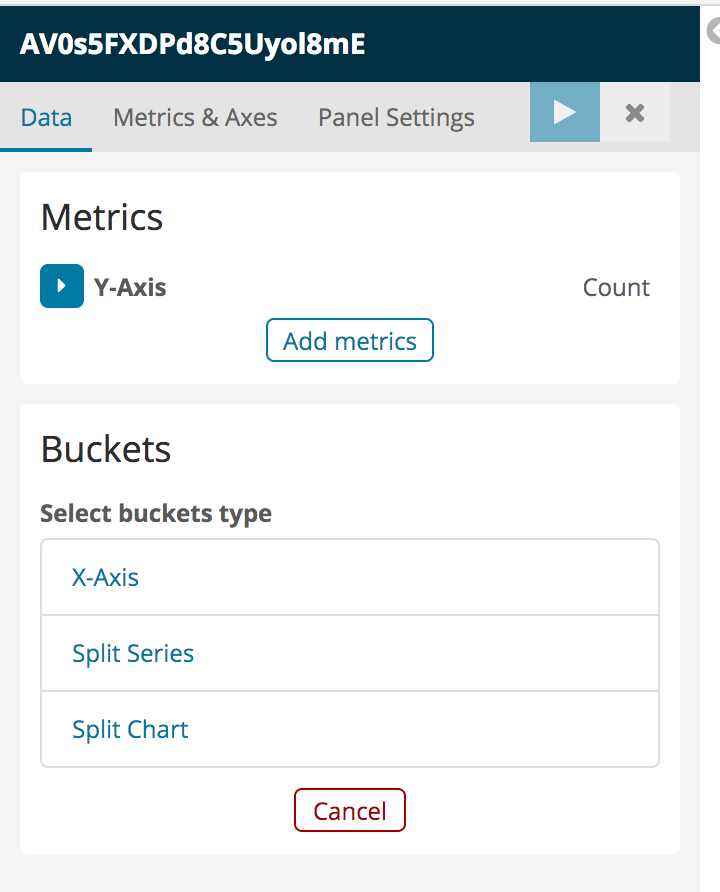Click the Buckets section heading
The height and width of the screenshot is (892, 720).
click(x=106, y=449)
